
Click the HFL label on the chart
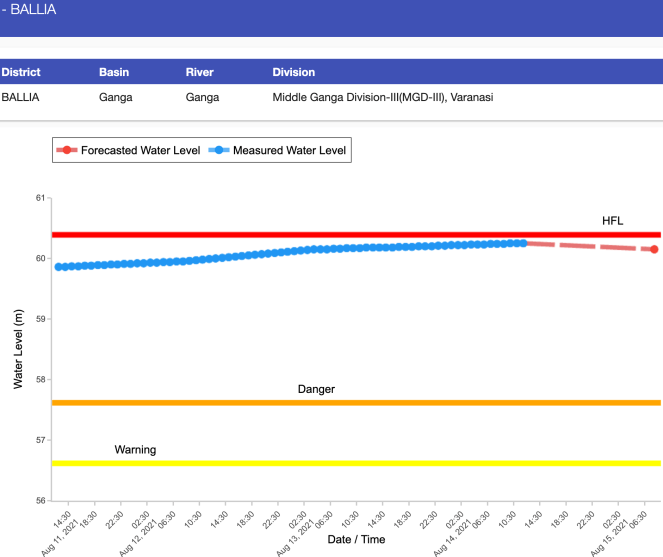tap(612, 220)
